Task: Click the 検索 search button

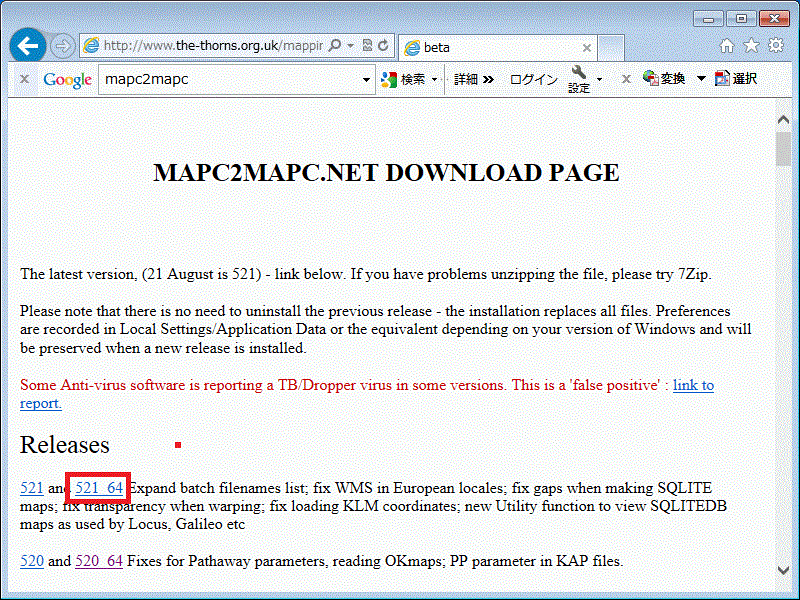Action: coord(403,80)
